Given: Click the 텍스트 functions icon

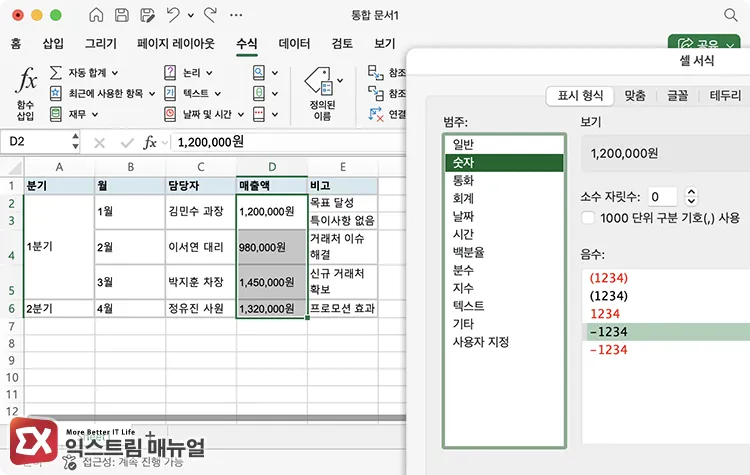Looking at the screenshot, I should pos(170,93).
